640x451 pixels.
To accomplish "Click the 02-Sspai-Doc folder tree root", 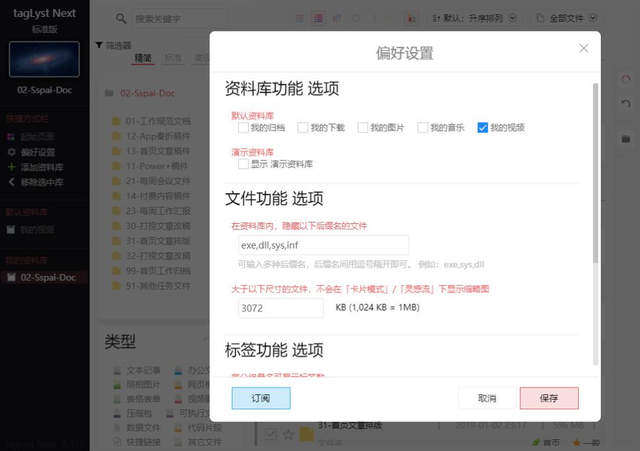I will pyautogui.click(x=147, y=93).
